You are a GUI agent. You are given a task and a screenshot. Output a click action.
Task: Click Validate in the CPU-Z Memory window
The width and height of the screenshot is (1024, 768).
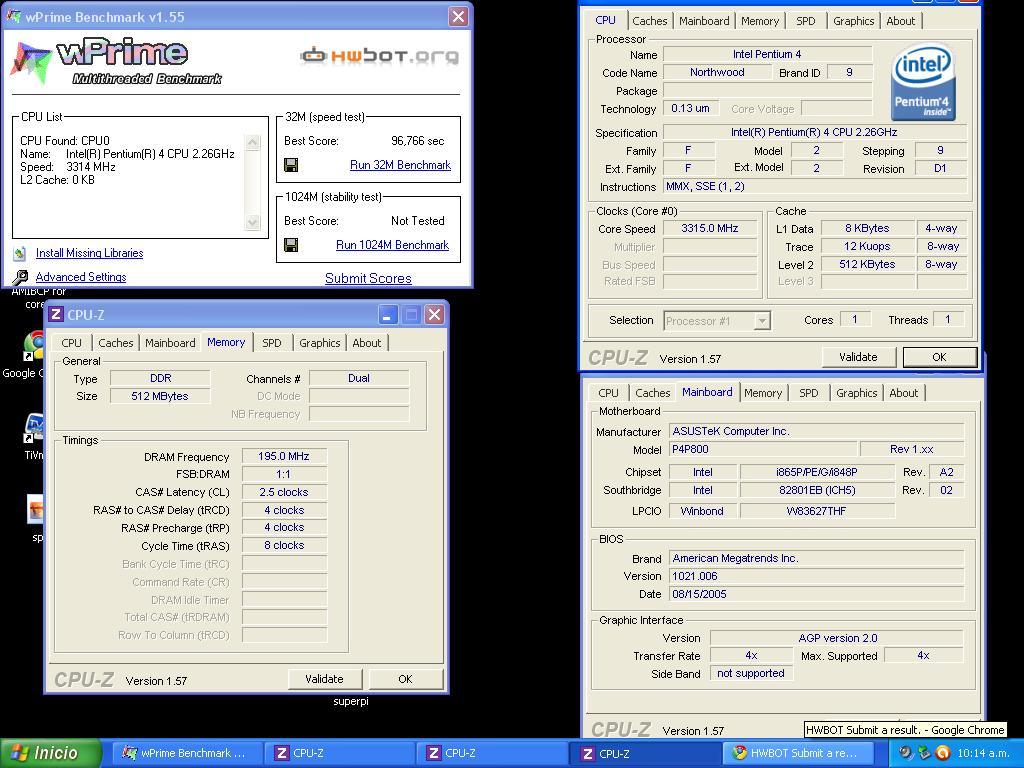pos(325,679)
